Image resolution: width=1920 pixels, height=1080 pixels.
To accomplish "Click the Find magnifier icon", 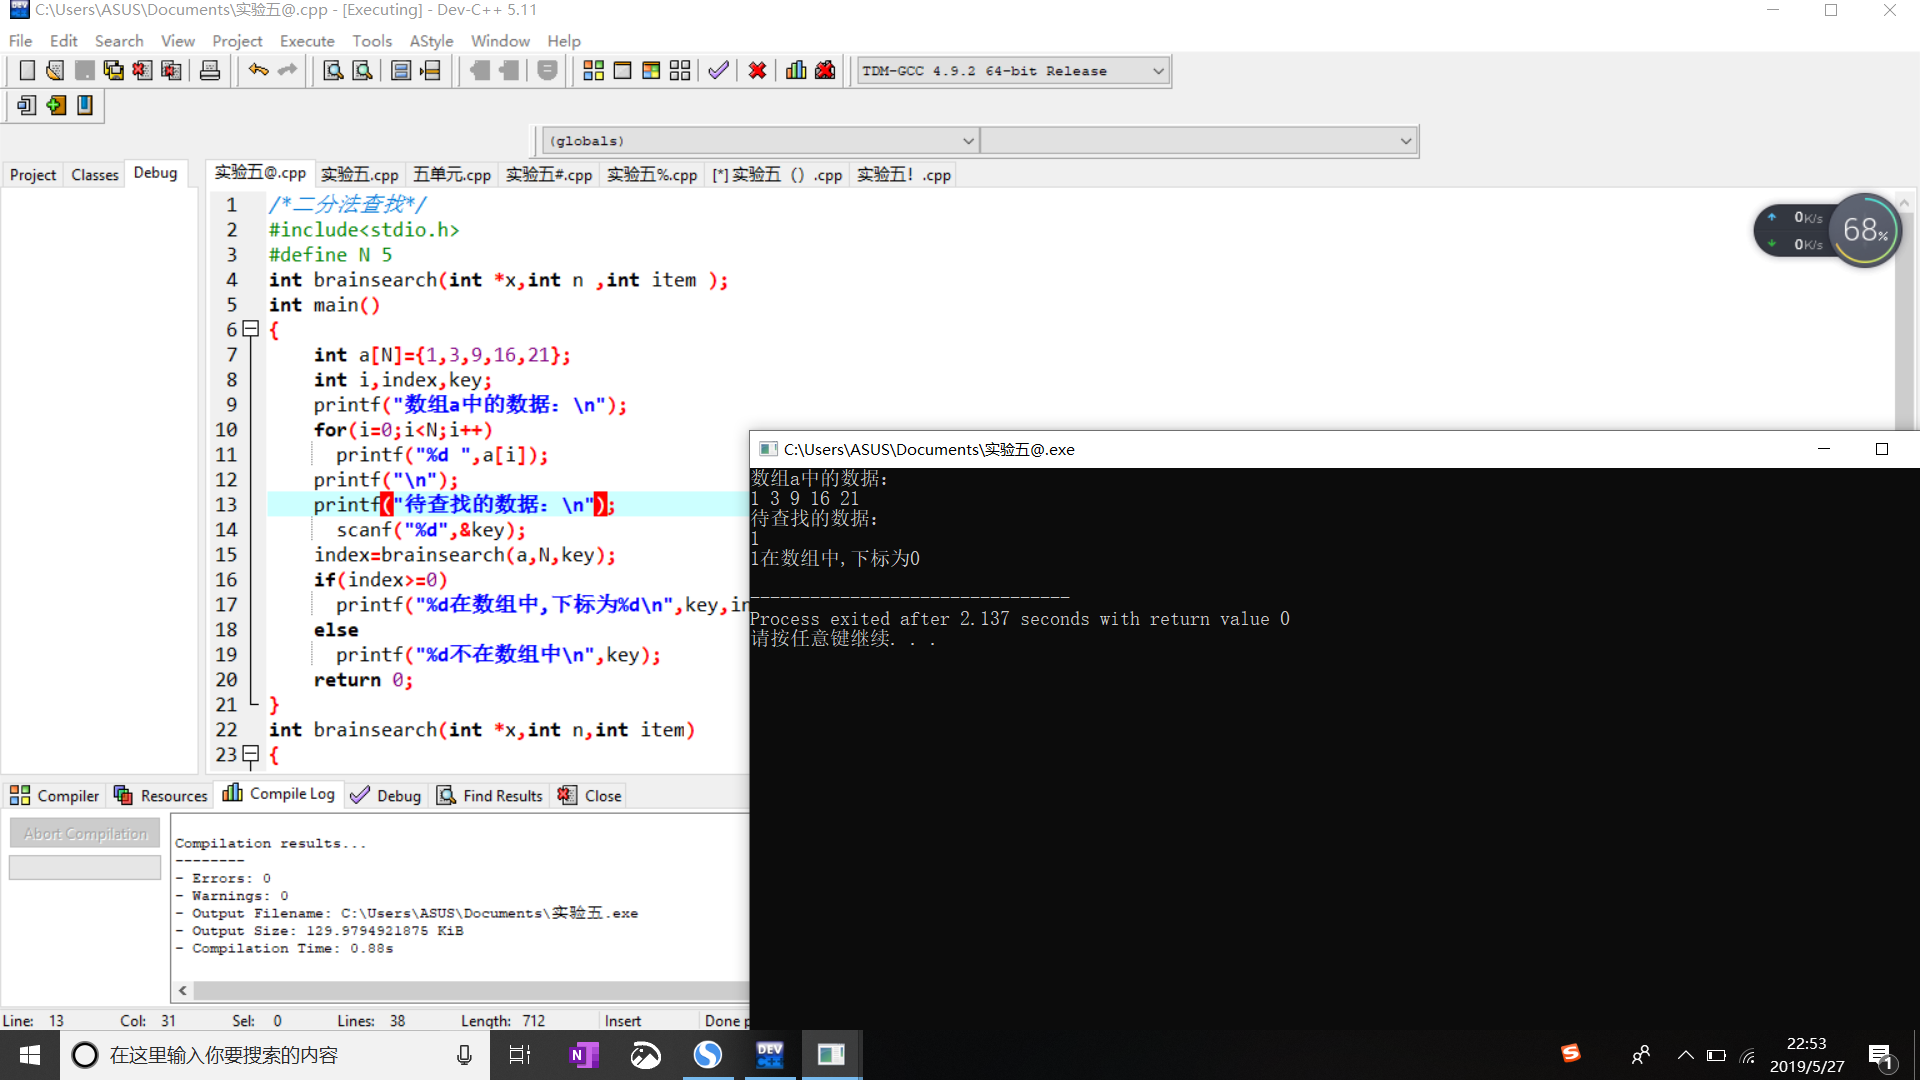I will click(333, 71).
